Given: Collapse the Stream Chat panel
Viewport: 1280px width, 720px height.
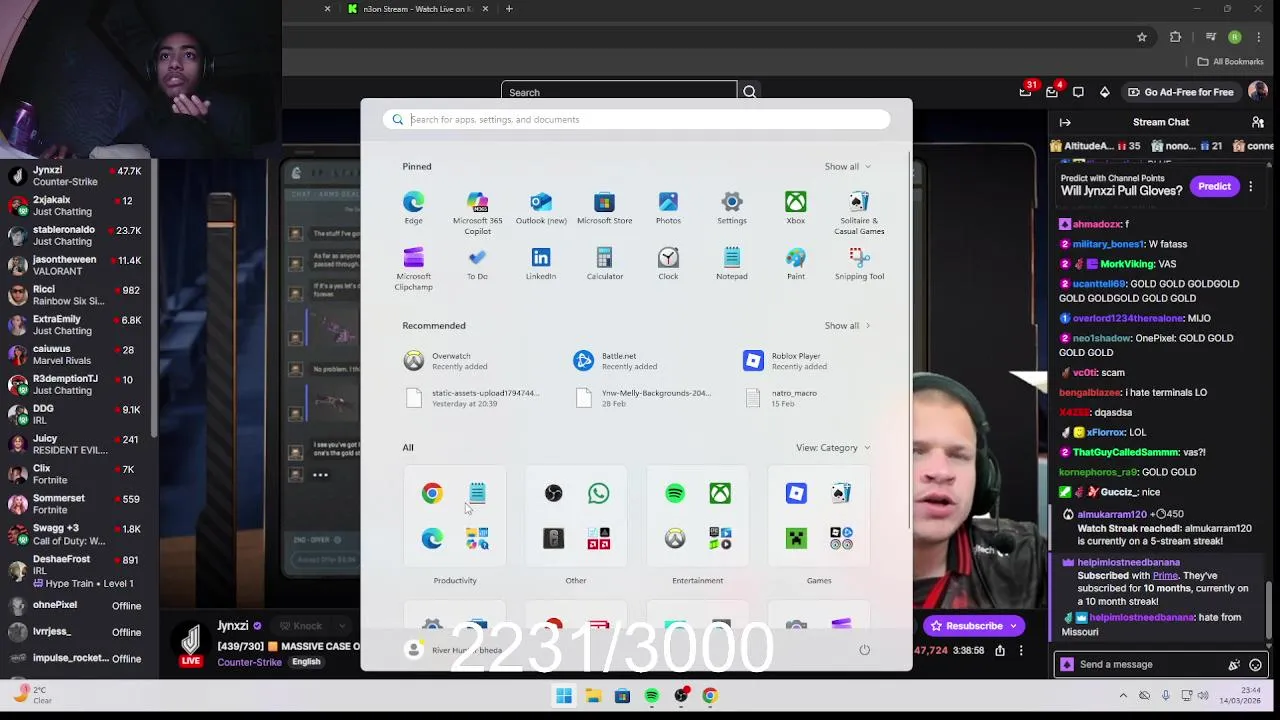Looking at the screenshot, I should (x=1065, y=122).
